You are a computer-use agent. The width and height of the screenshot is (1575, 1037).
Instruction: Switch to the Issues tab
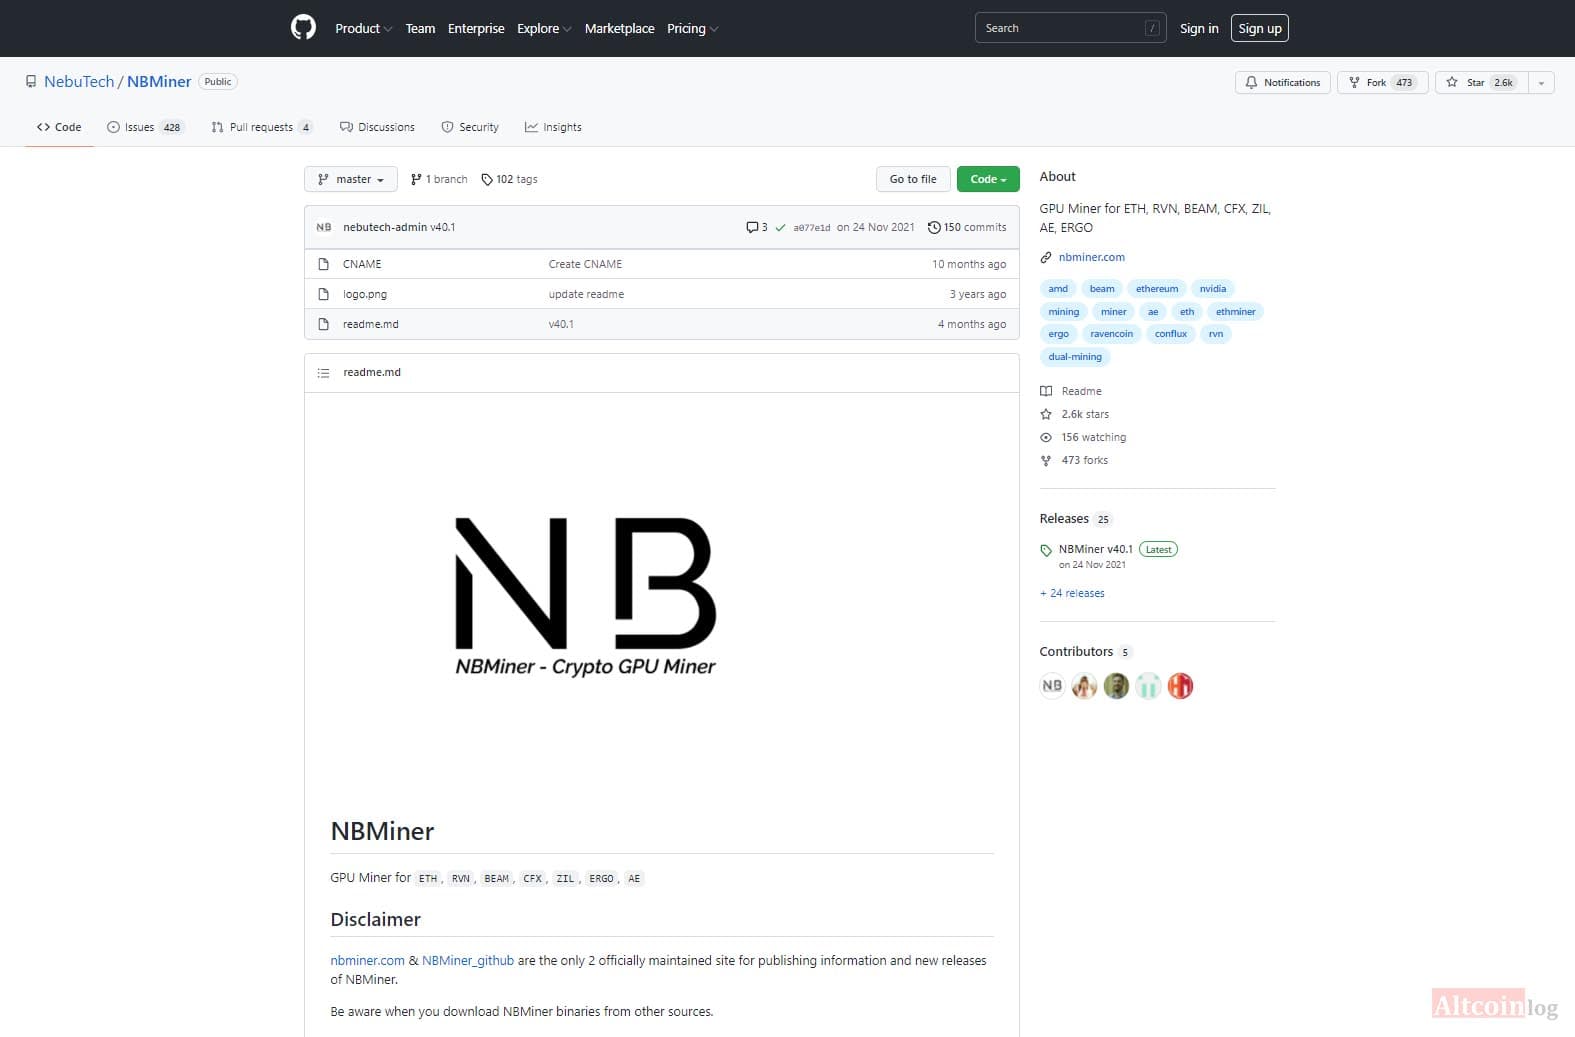pos(145,128)
